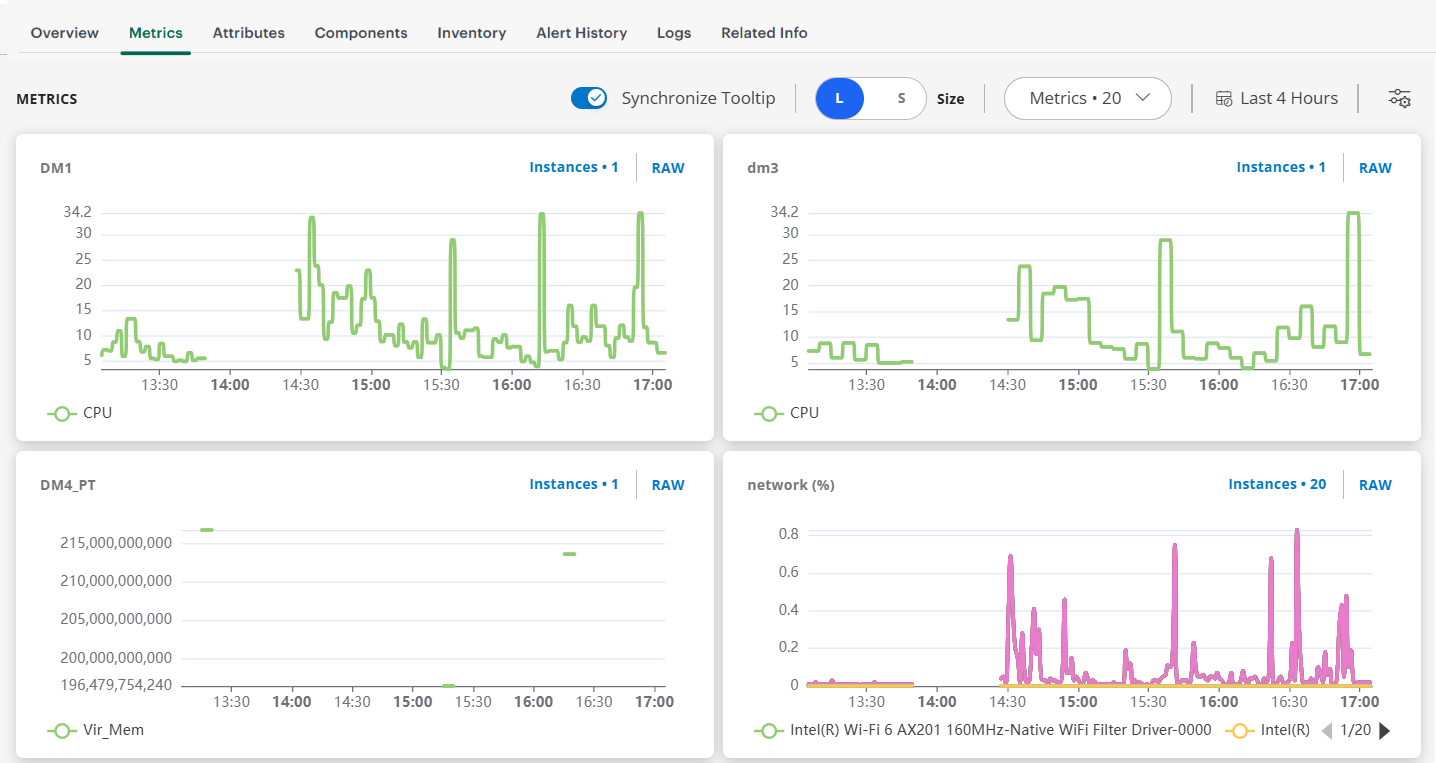
Task: Click Instances • 1 link in dm3 card
Action: tap(1281, 167)
